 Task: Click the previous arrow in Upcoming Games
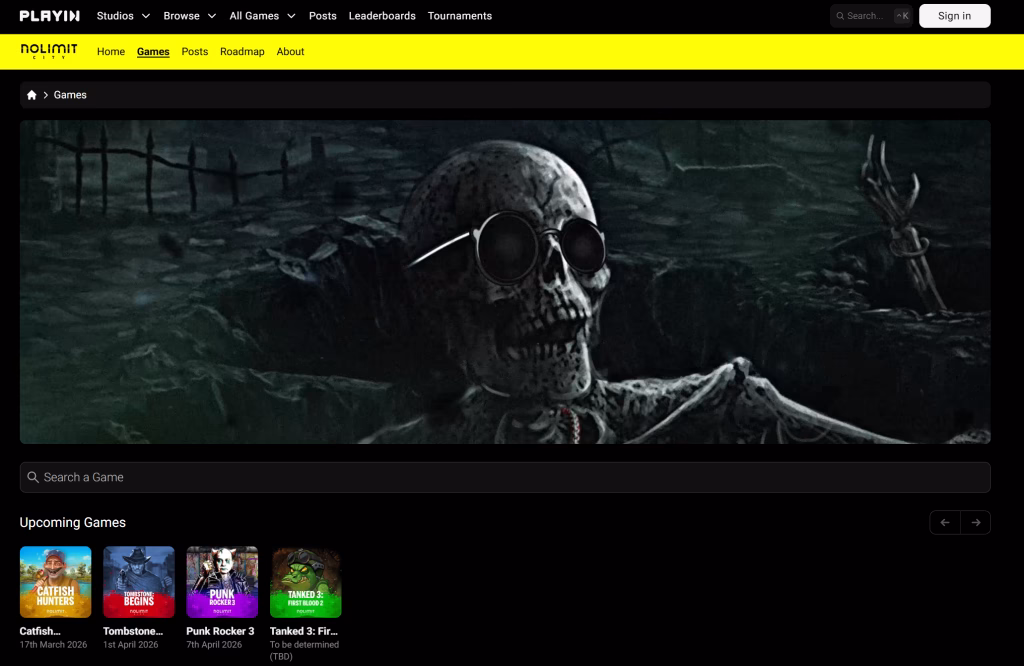[945, 522]
